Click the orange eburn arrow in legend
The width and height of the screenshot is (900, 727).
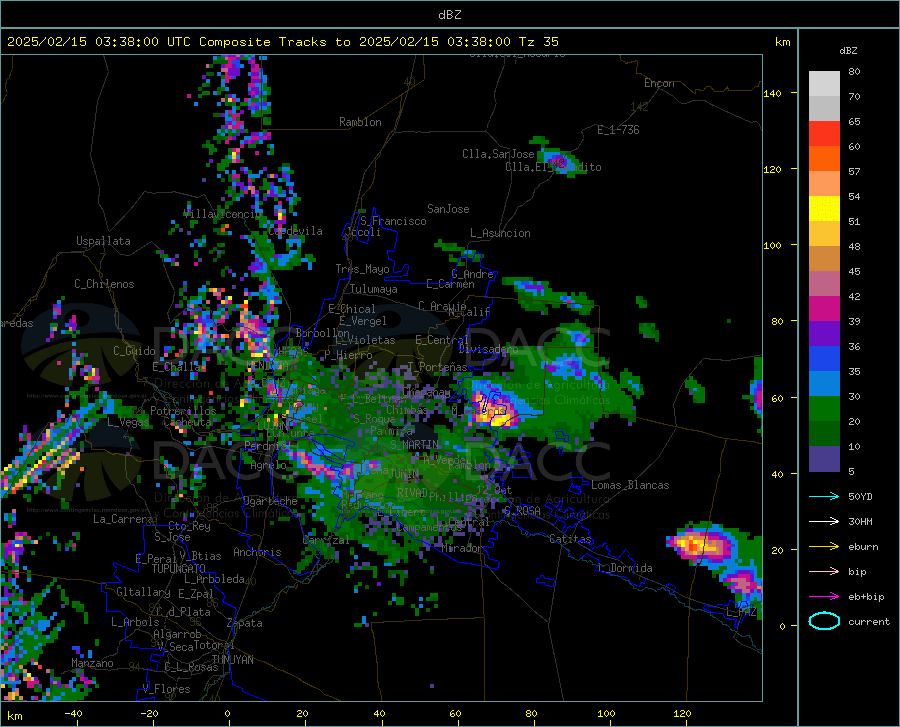[x=824, y=546]
